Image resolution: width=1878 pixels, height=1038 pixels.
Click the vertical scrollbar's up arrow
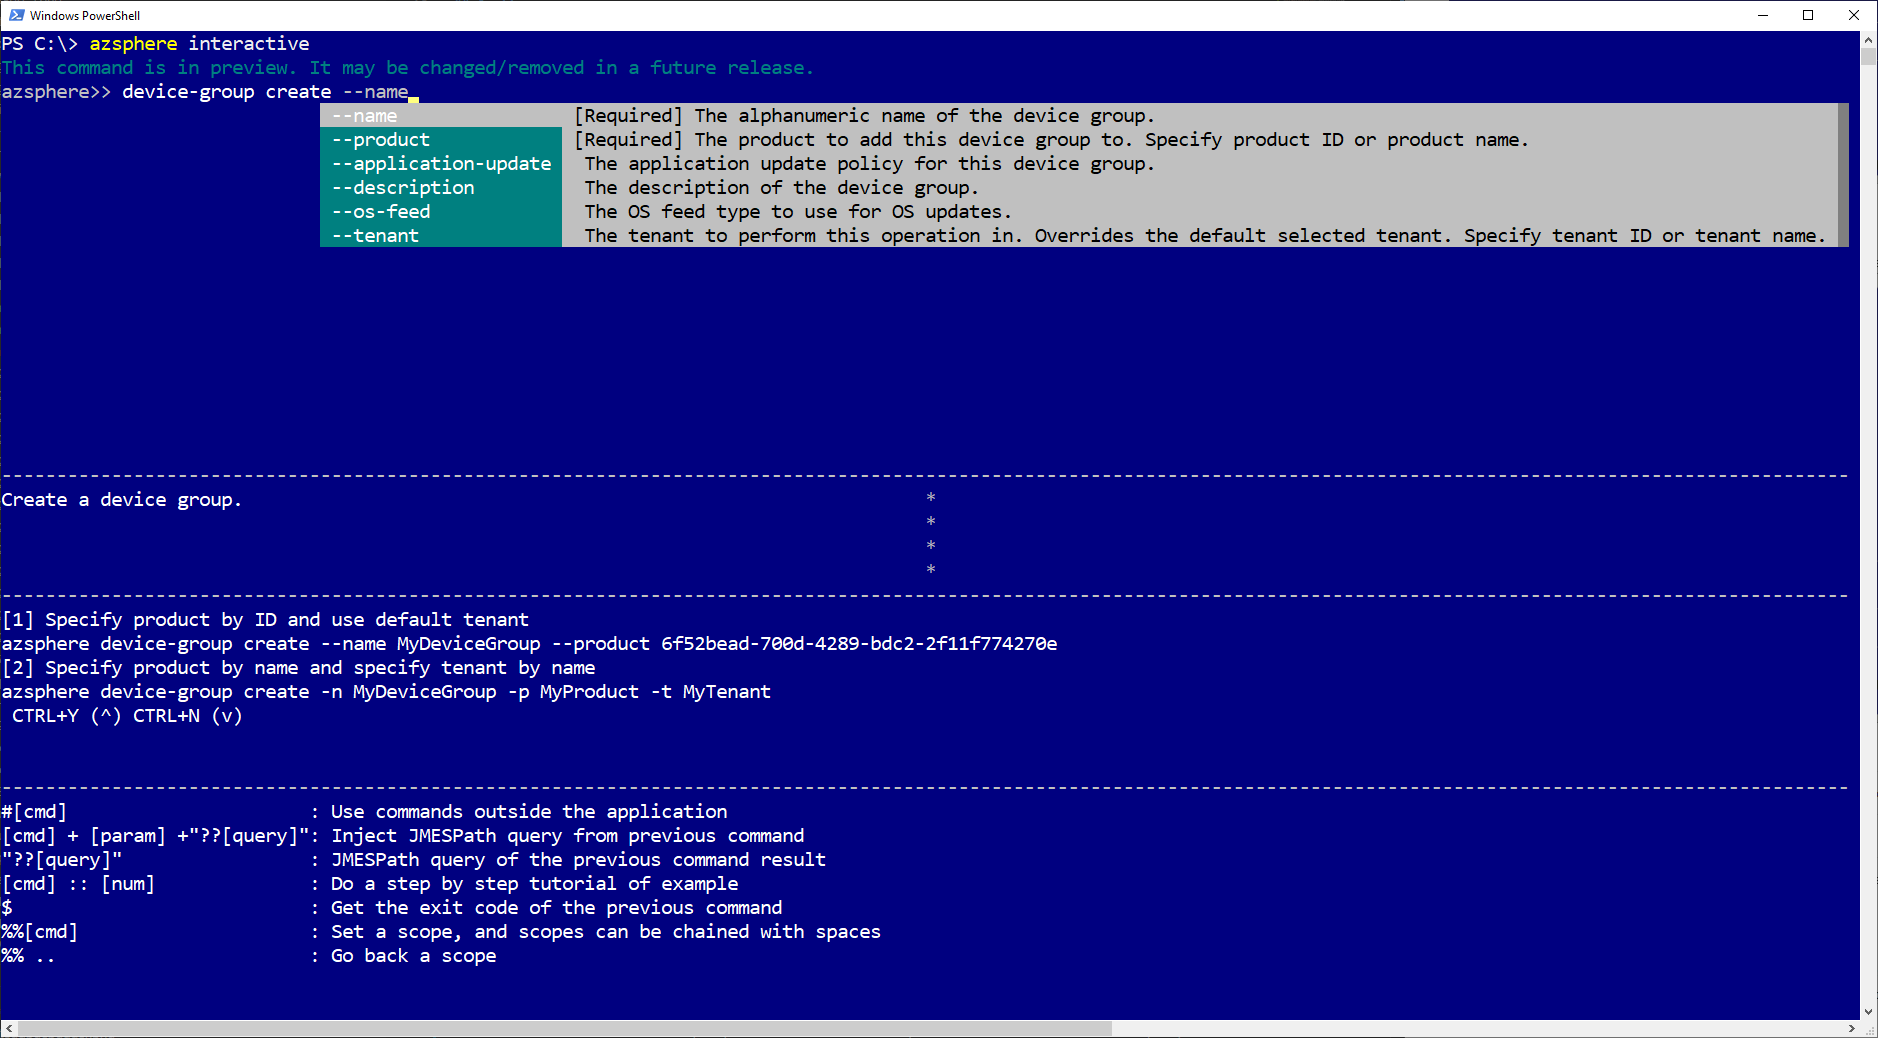click(1868, 40)
